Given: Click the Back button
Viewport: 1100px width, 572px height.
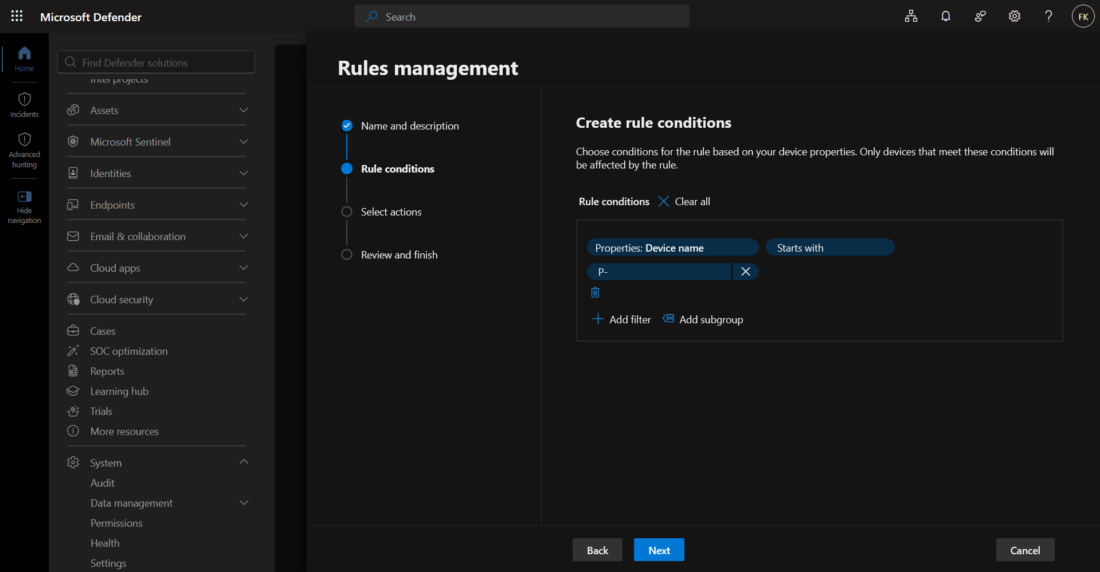Looking at the screenshot, I should tap(597, 550).
